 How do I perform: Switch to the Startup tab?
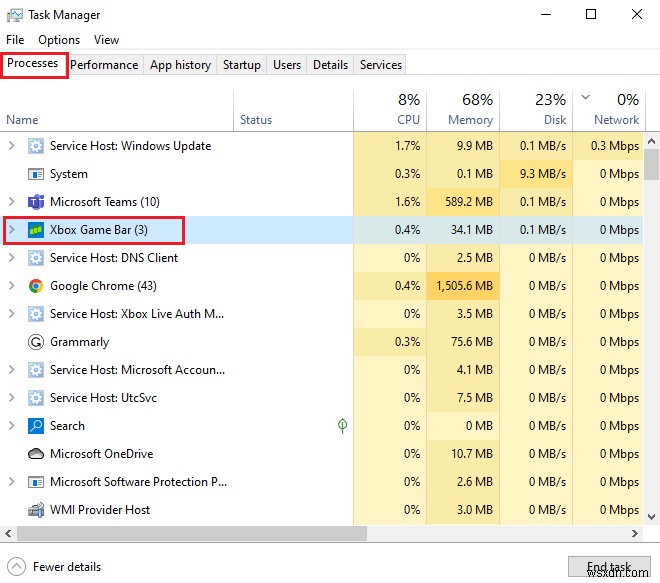(x=241, y=65)
